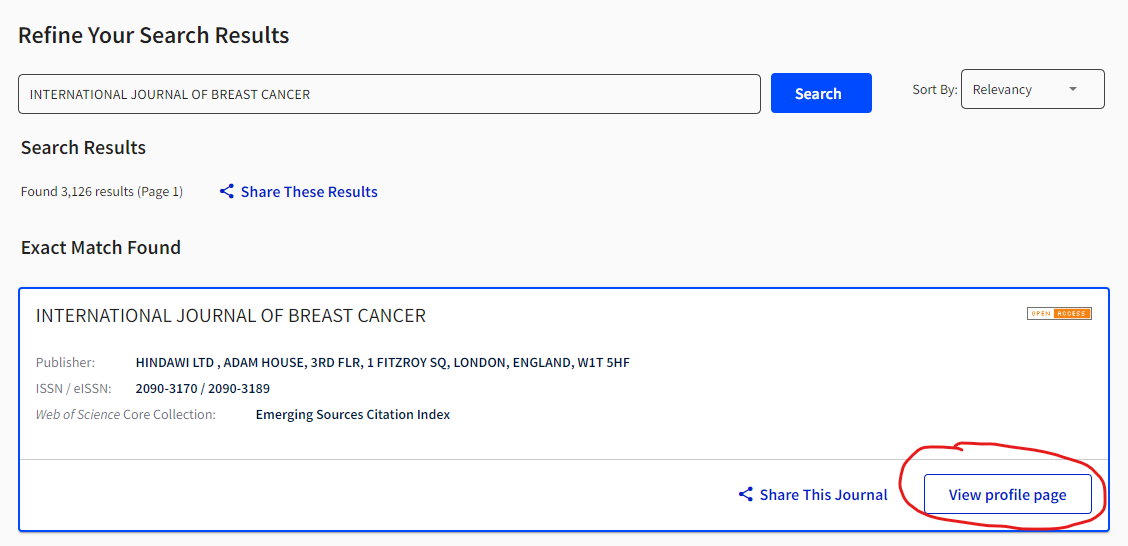Click the Sort By dropdown arrow
This screenshot has height=546, width=1128.
1073,89
